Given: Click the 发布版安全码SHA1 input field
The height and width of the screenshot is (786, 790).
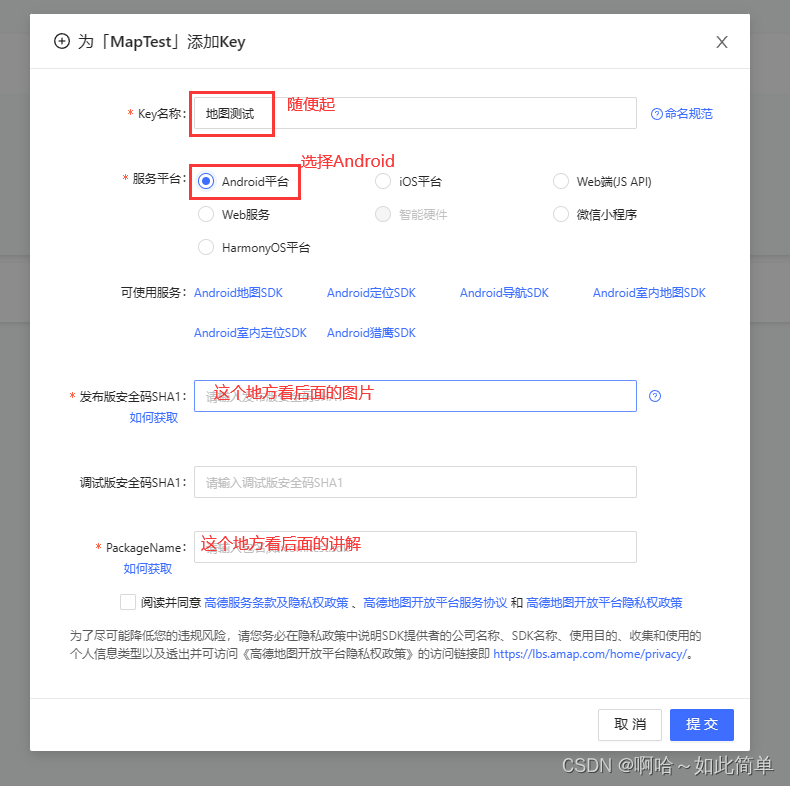Looking at the screenshot, I should [x=415, y=396].
